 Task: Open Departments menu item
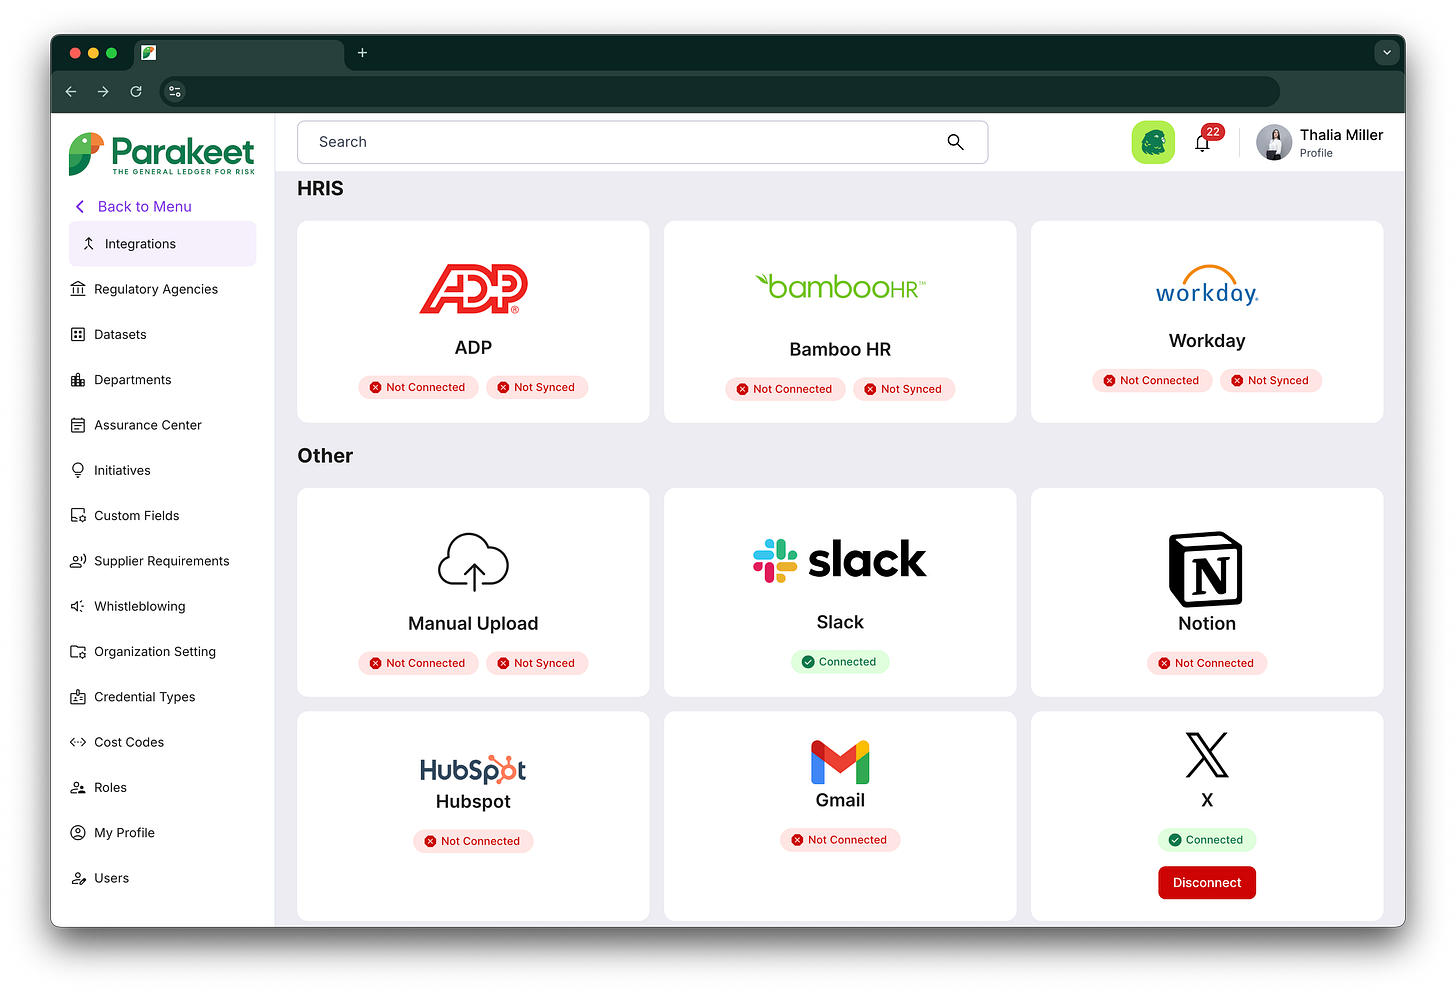[133, 380]
